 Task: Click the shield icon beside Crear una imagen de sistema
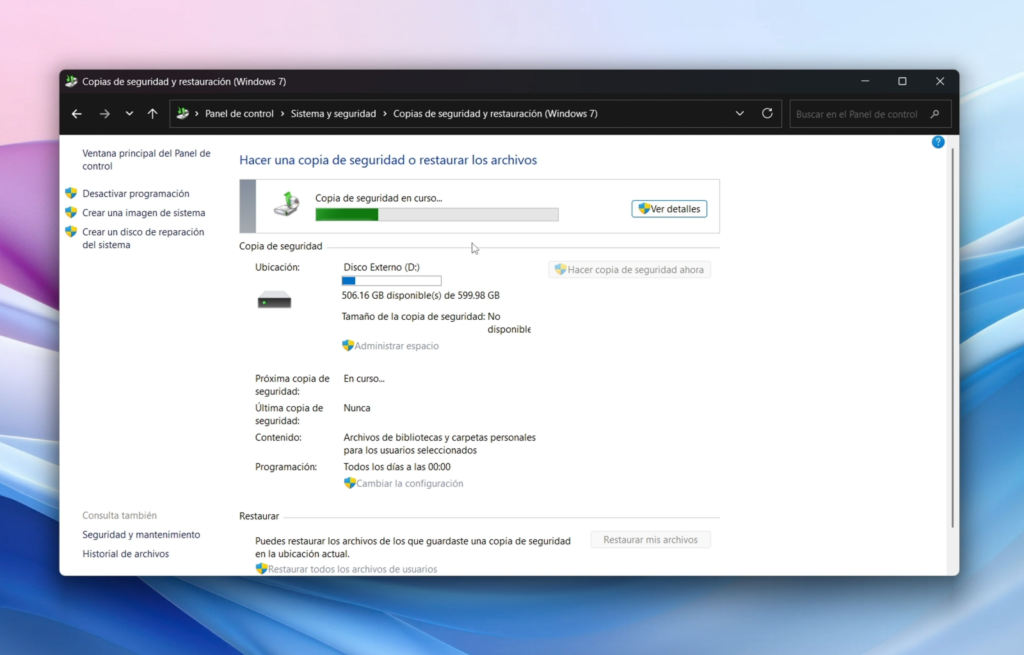pyautogui.click(x=71, y=213)
